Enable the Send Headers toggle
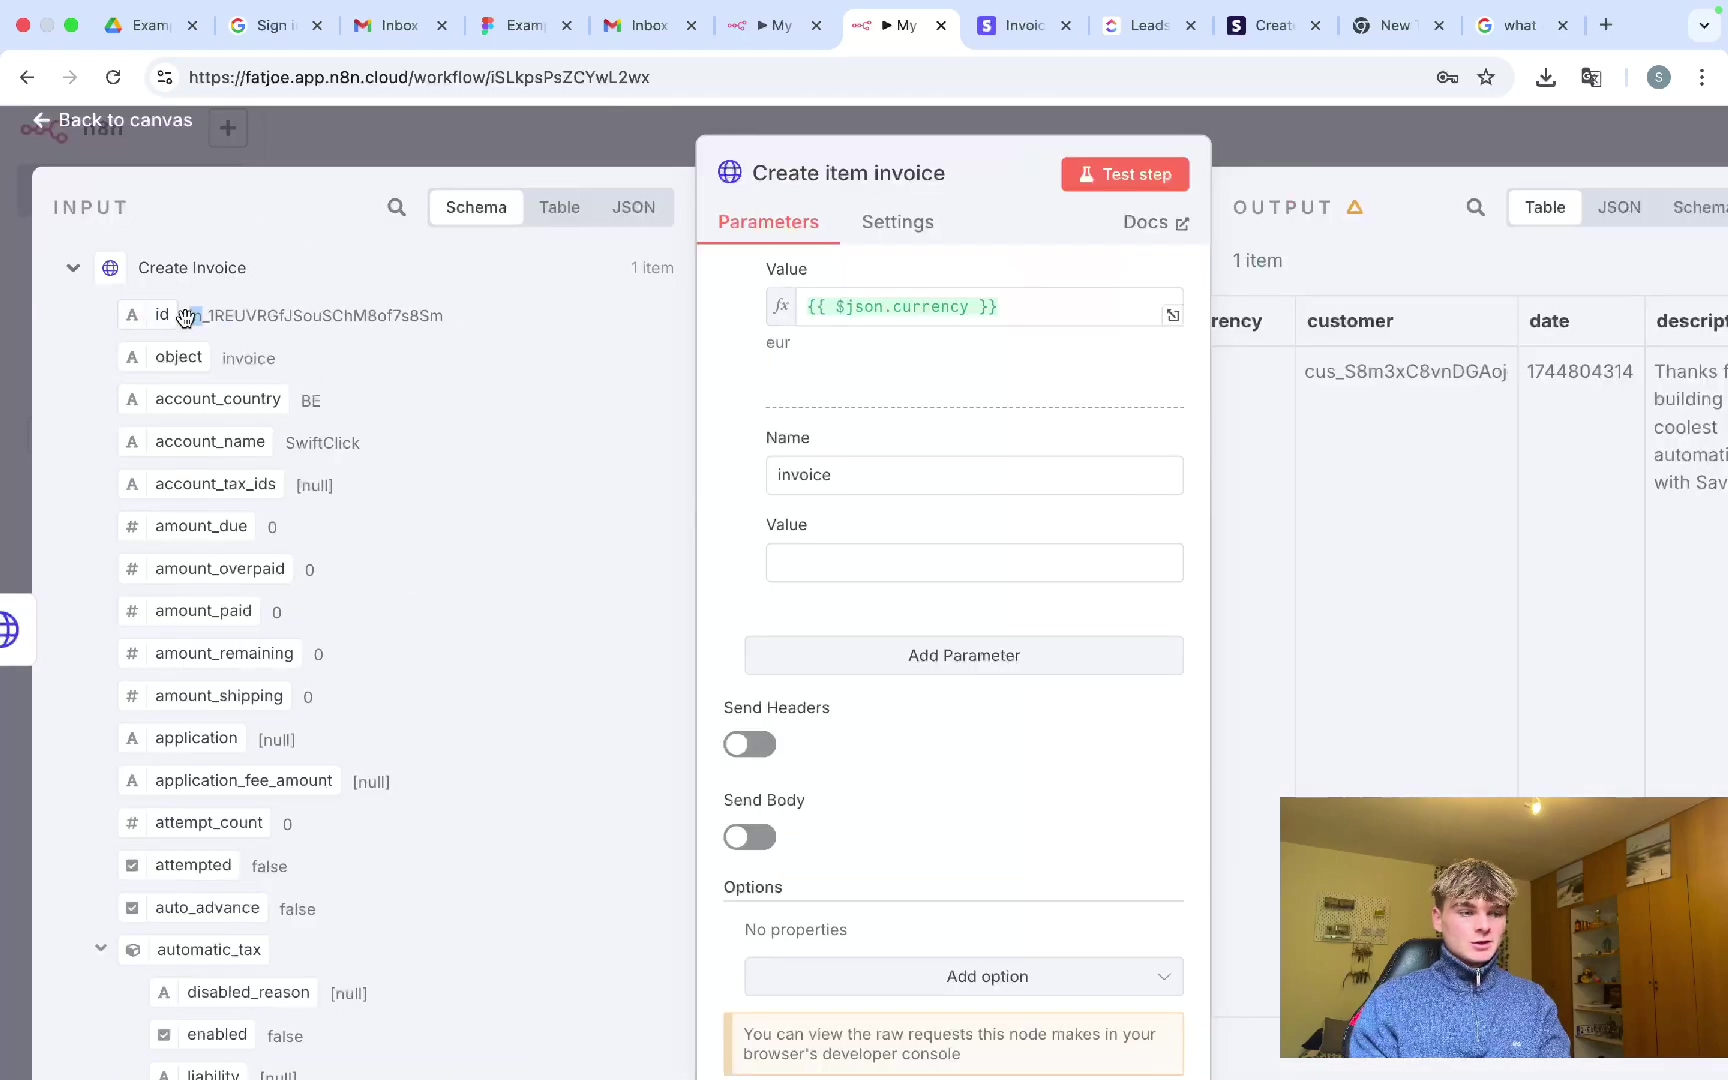This screenshot has height=1080, width=1728. [x=749, y=744]
